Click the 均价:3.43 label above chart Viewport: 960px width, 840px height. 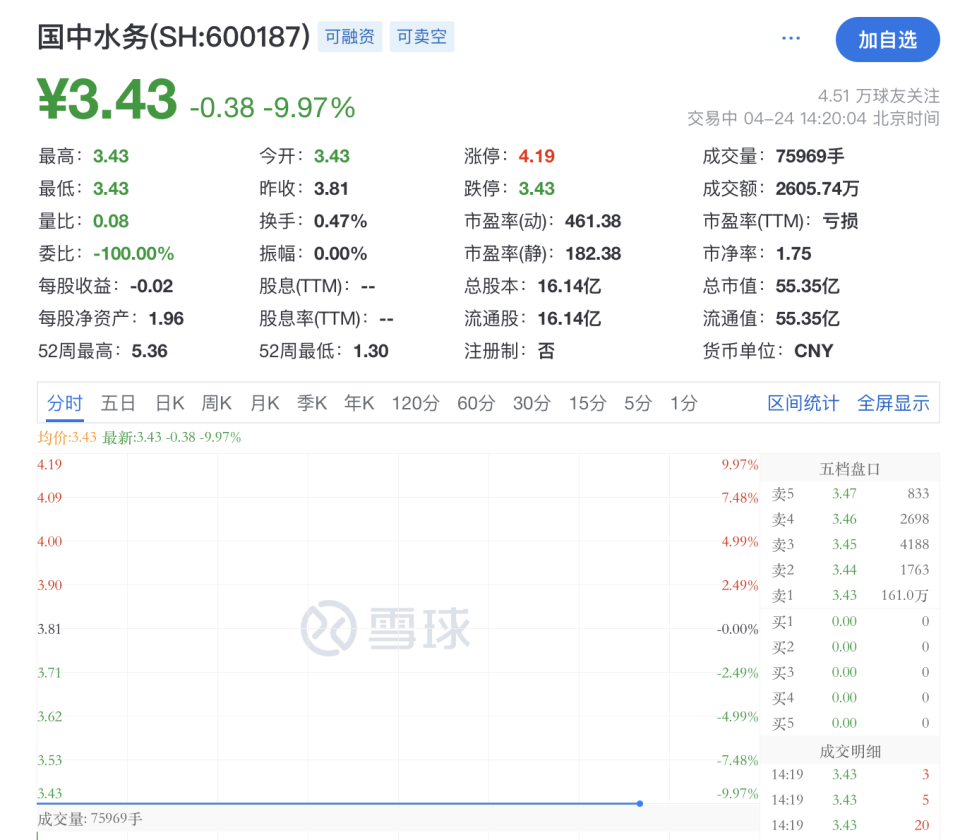pos(67,437)
